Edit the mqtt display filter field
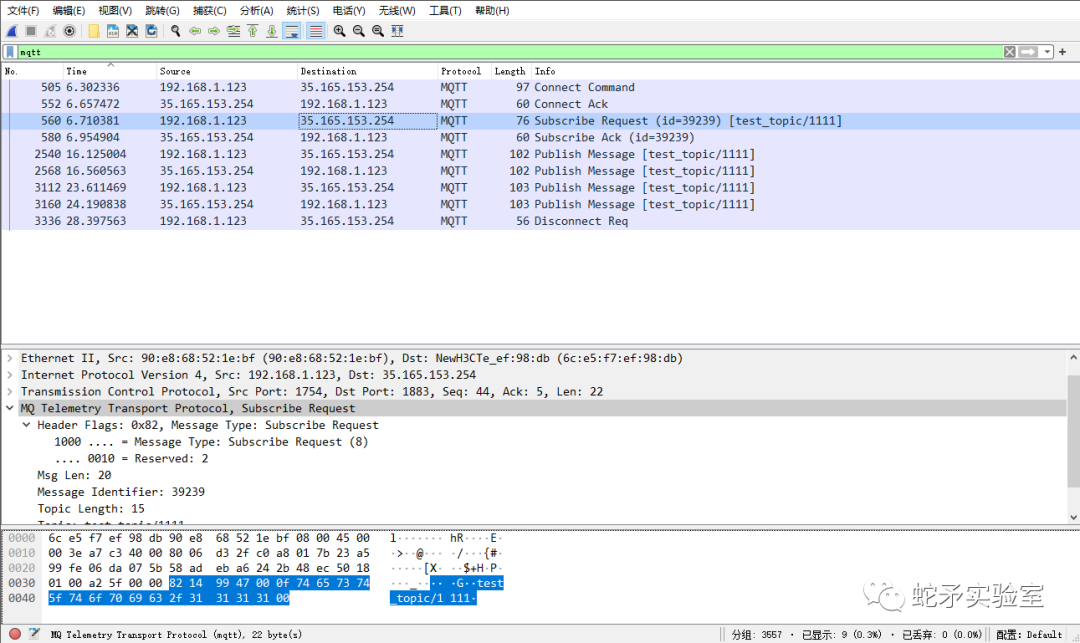This screenshot has width=1080, height=643. point(510,52)
